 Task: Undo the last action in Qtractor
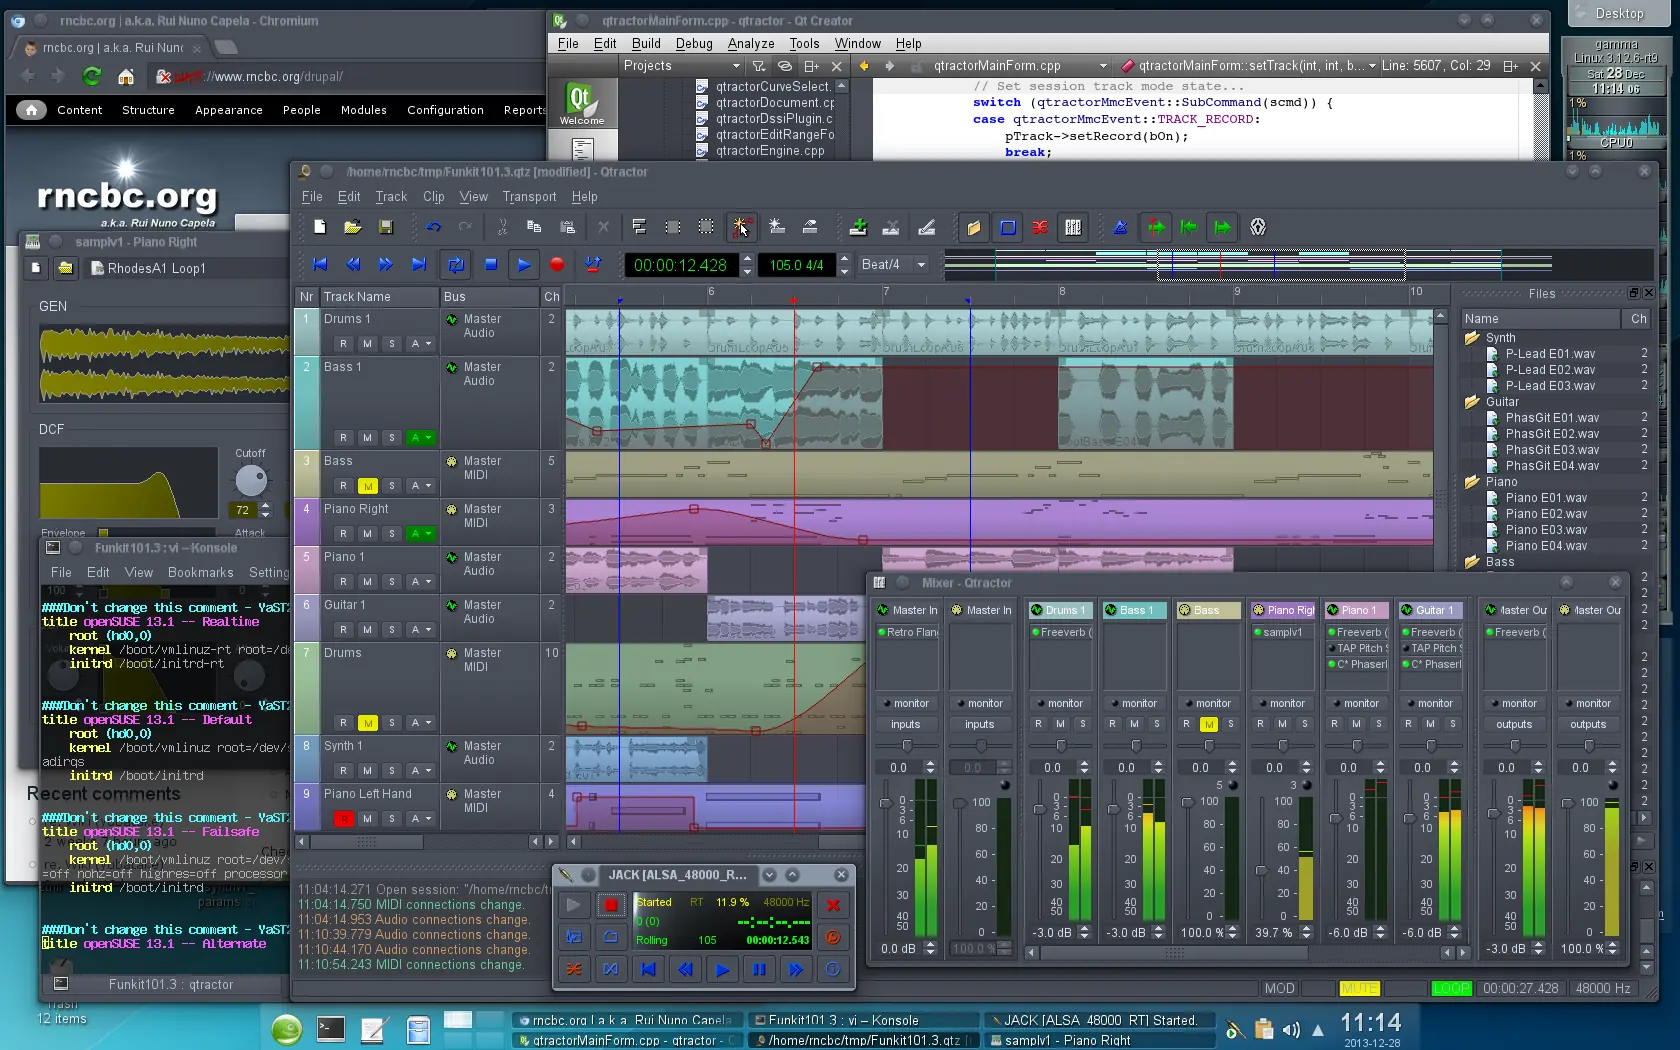pos(434,228)
